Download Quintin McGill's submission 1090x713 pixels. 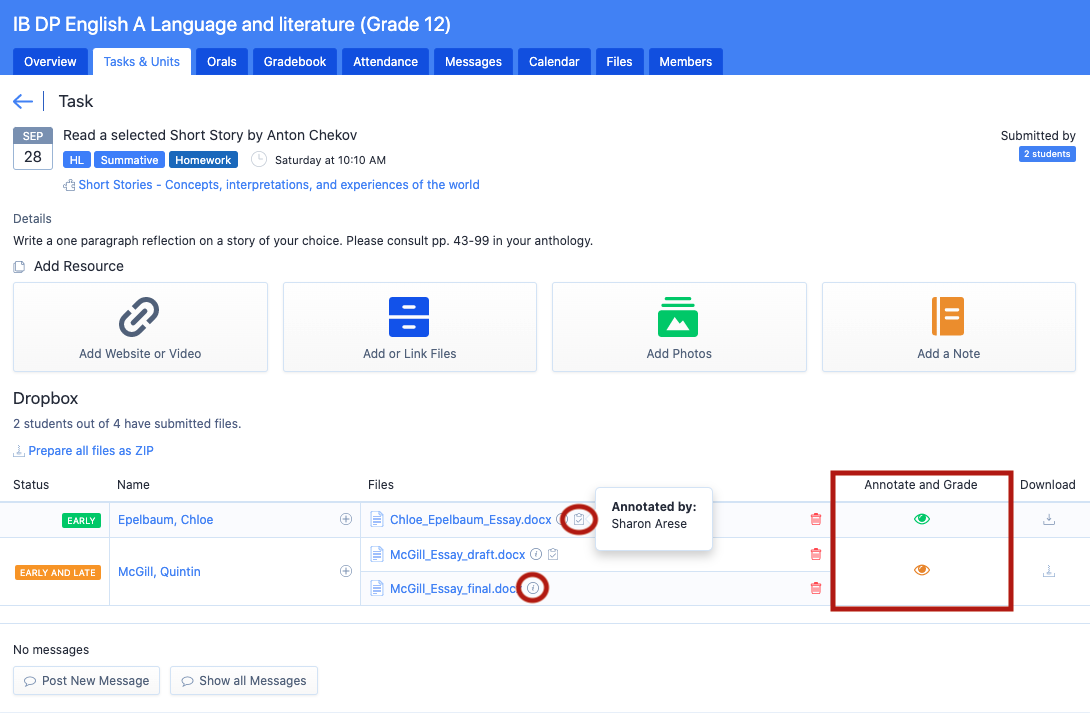(x=1048, y=571)
